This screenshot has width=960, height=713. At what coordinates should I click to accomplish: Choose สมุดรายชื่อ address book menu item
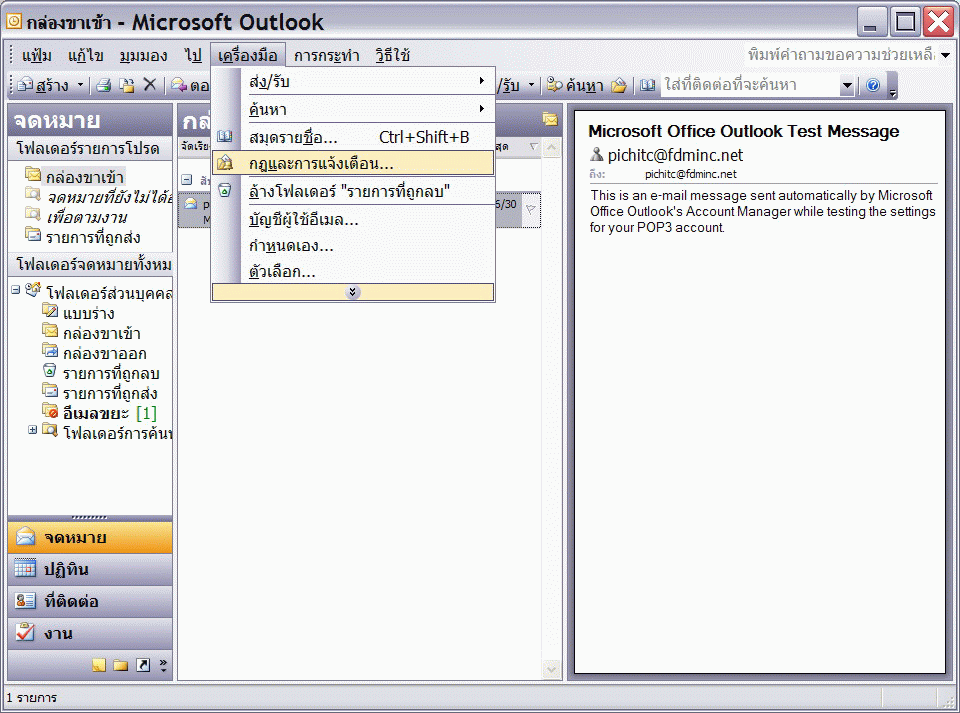pyautogui.click(x=353, y=137)
